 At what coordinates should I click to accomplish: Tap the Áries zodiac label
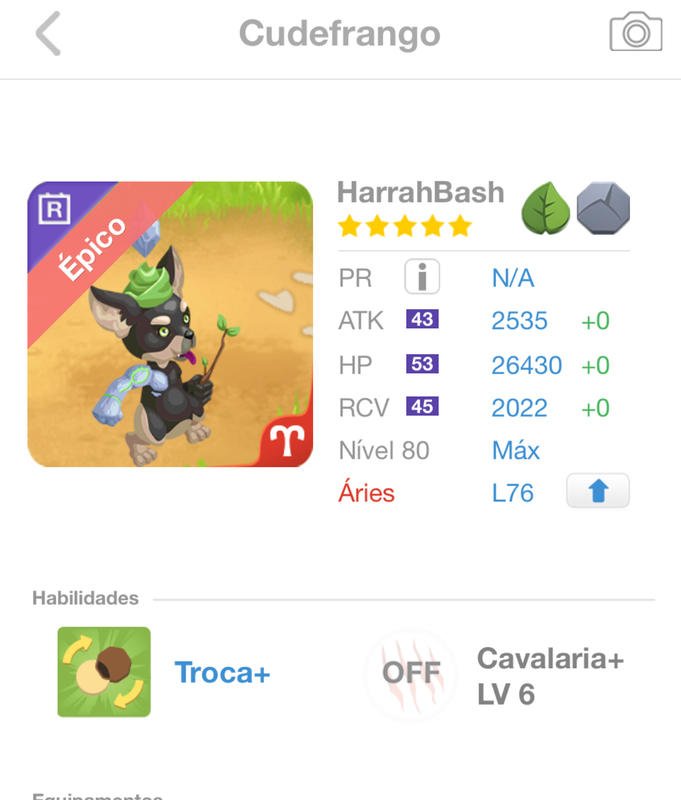point(366,492)
